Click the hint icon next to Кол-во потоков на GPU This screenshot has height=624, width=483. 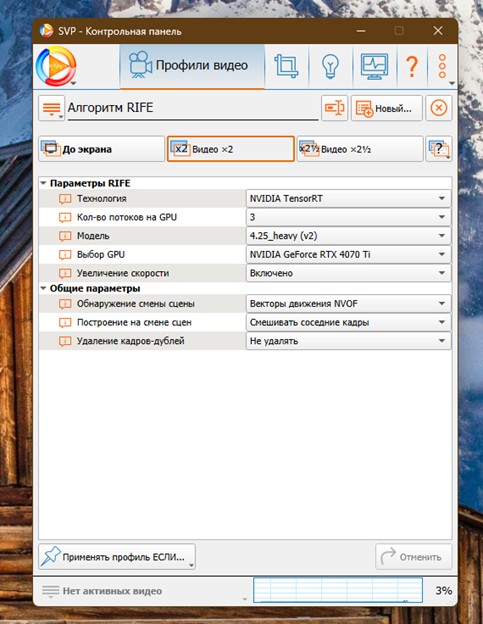pyautogui.click(x=65, y=217)
